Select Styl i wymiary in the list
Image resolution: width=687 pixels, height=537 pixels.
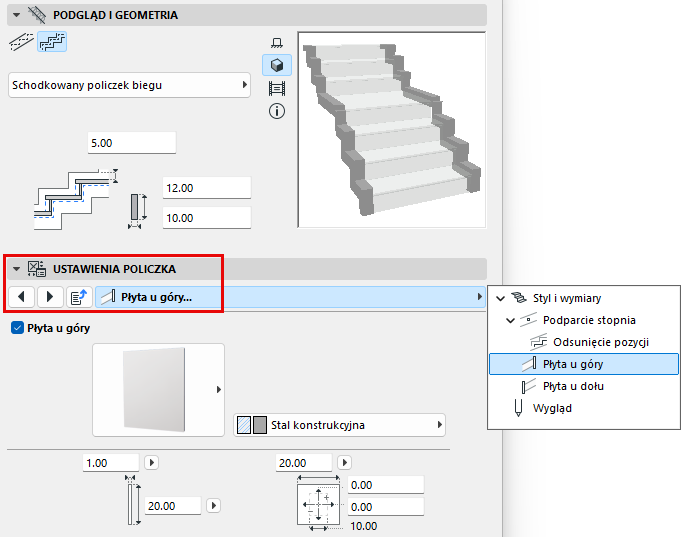tap(567, 298)
